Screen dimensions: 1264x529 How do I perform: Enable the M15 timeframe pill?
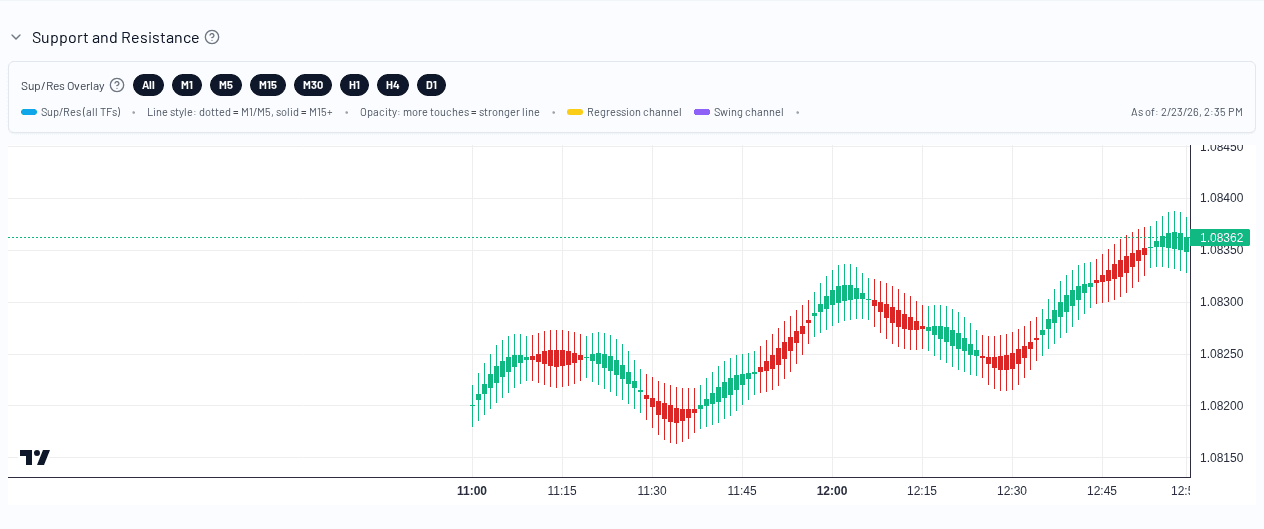point(268,85)
